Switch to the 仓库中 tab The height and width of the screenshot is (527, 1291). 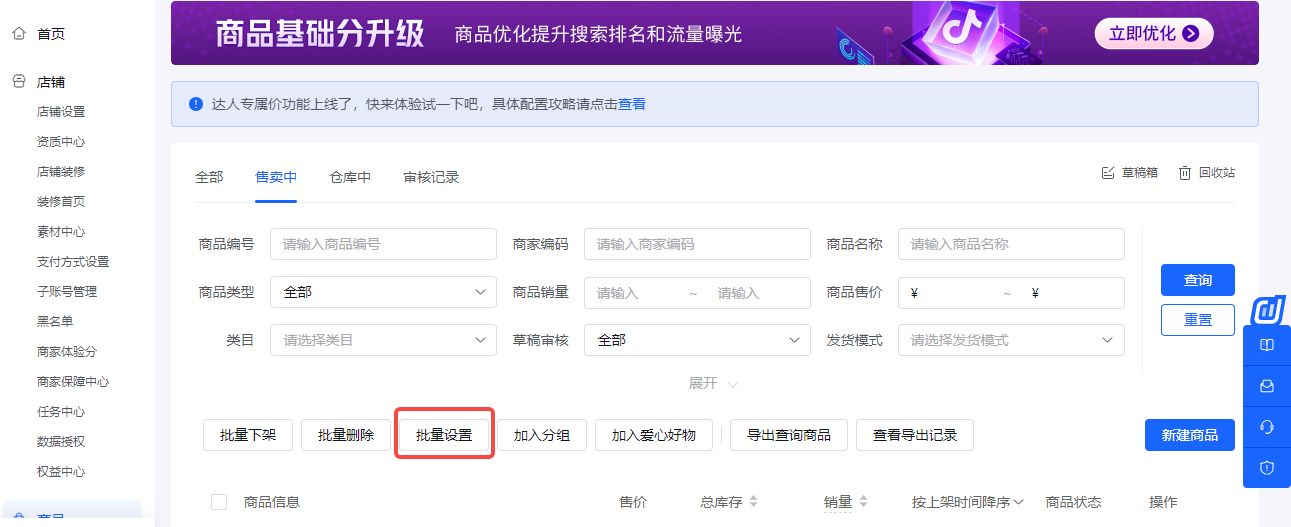point(350,177)
